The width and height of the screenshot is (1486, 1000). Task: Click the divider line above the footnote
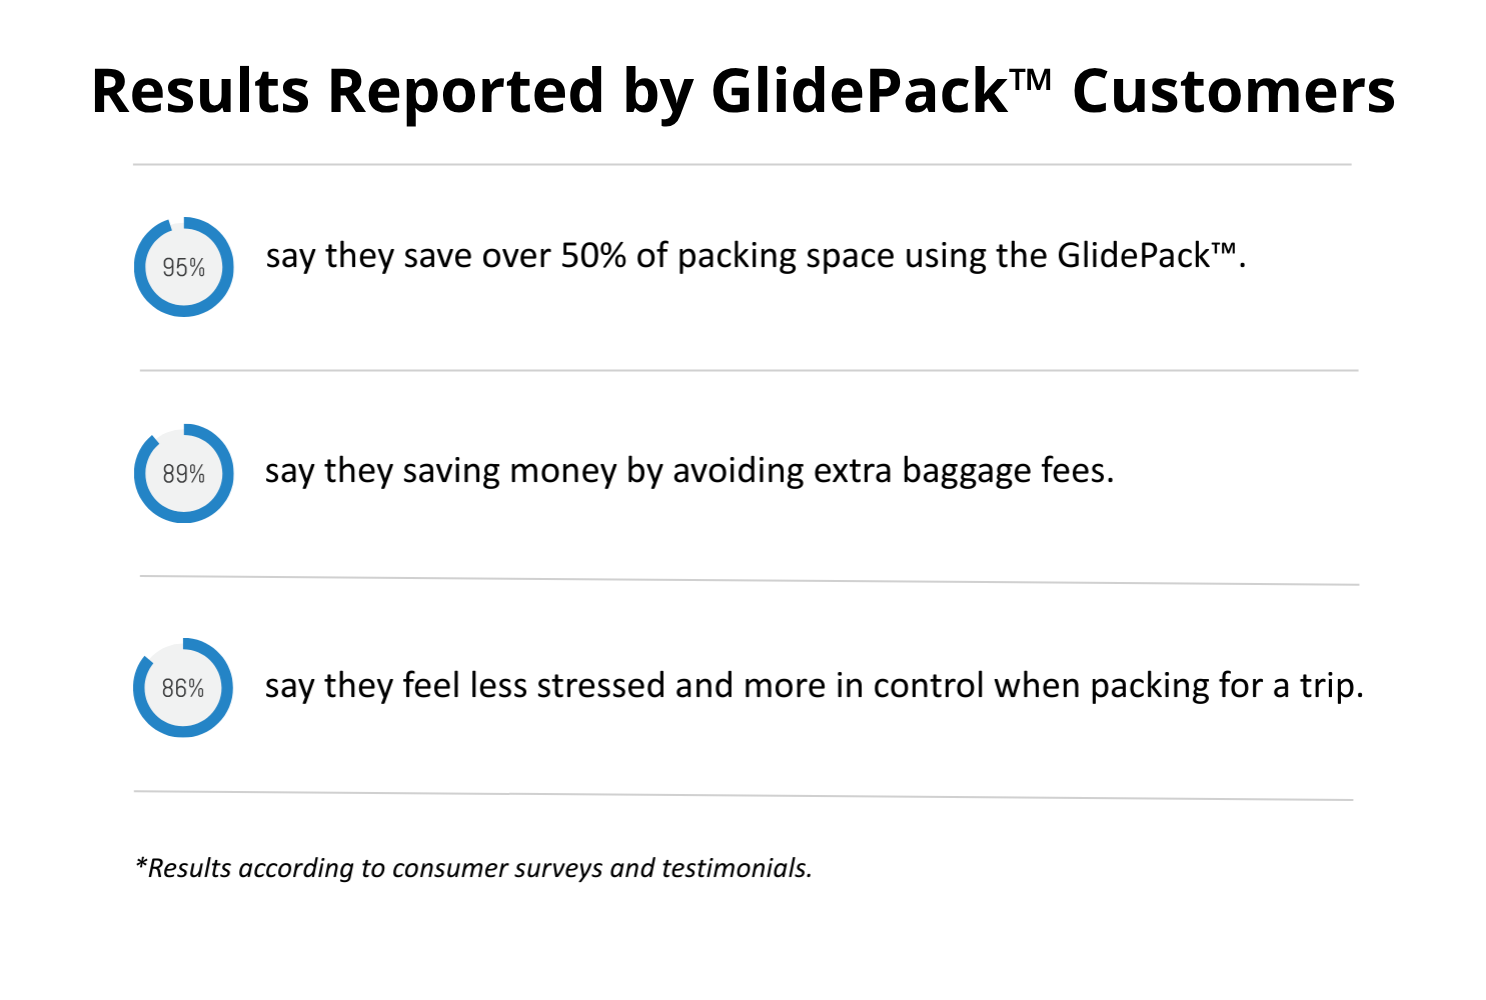click(742, 796)
